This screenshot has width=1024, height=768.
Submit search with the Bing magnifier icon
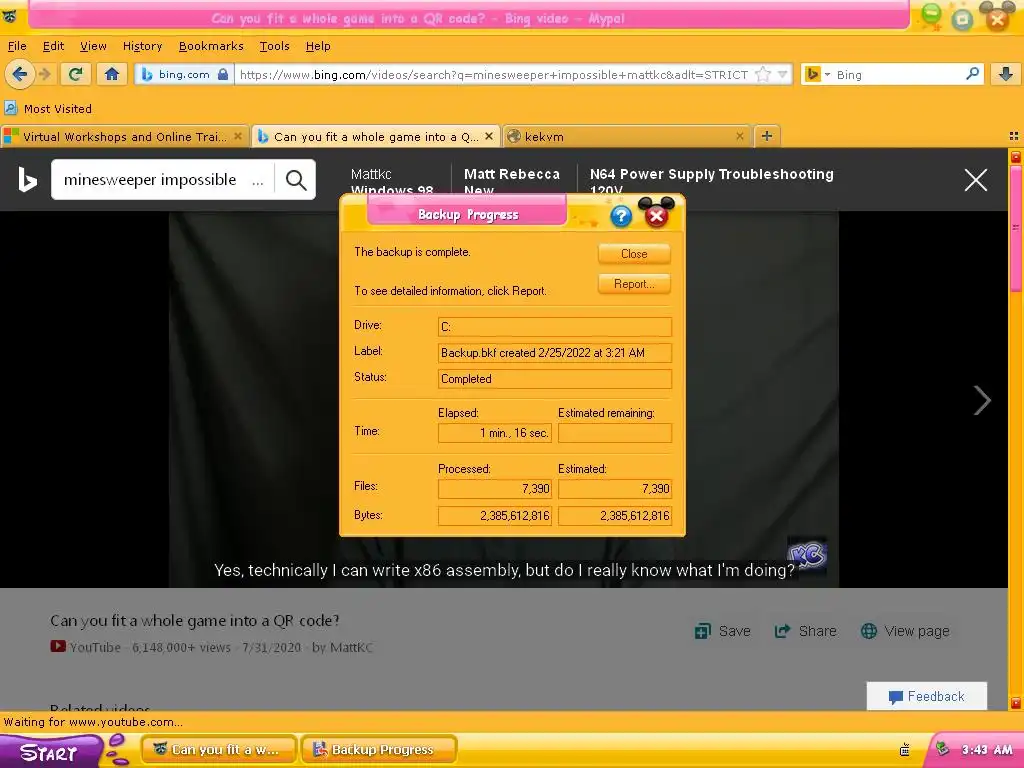coord(296,180)
